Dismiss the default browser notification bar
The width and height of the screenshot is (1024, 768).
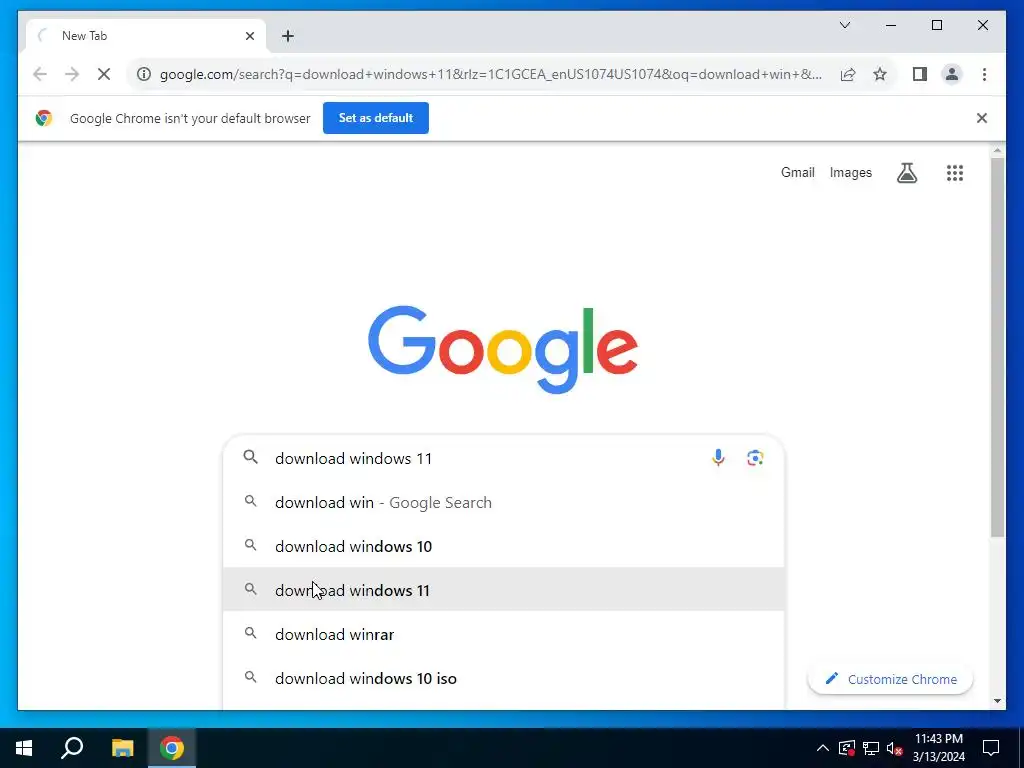981,118
